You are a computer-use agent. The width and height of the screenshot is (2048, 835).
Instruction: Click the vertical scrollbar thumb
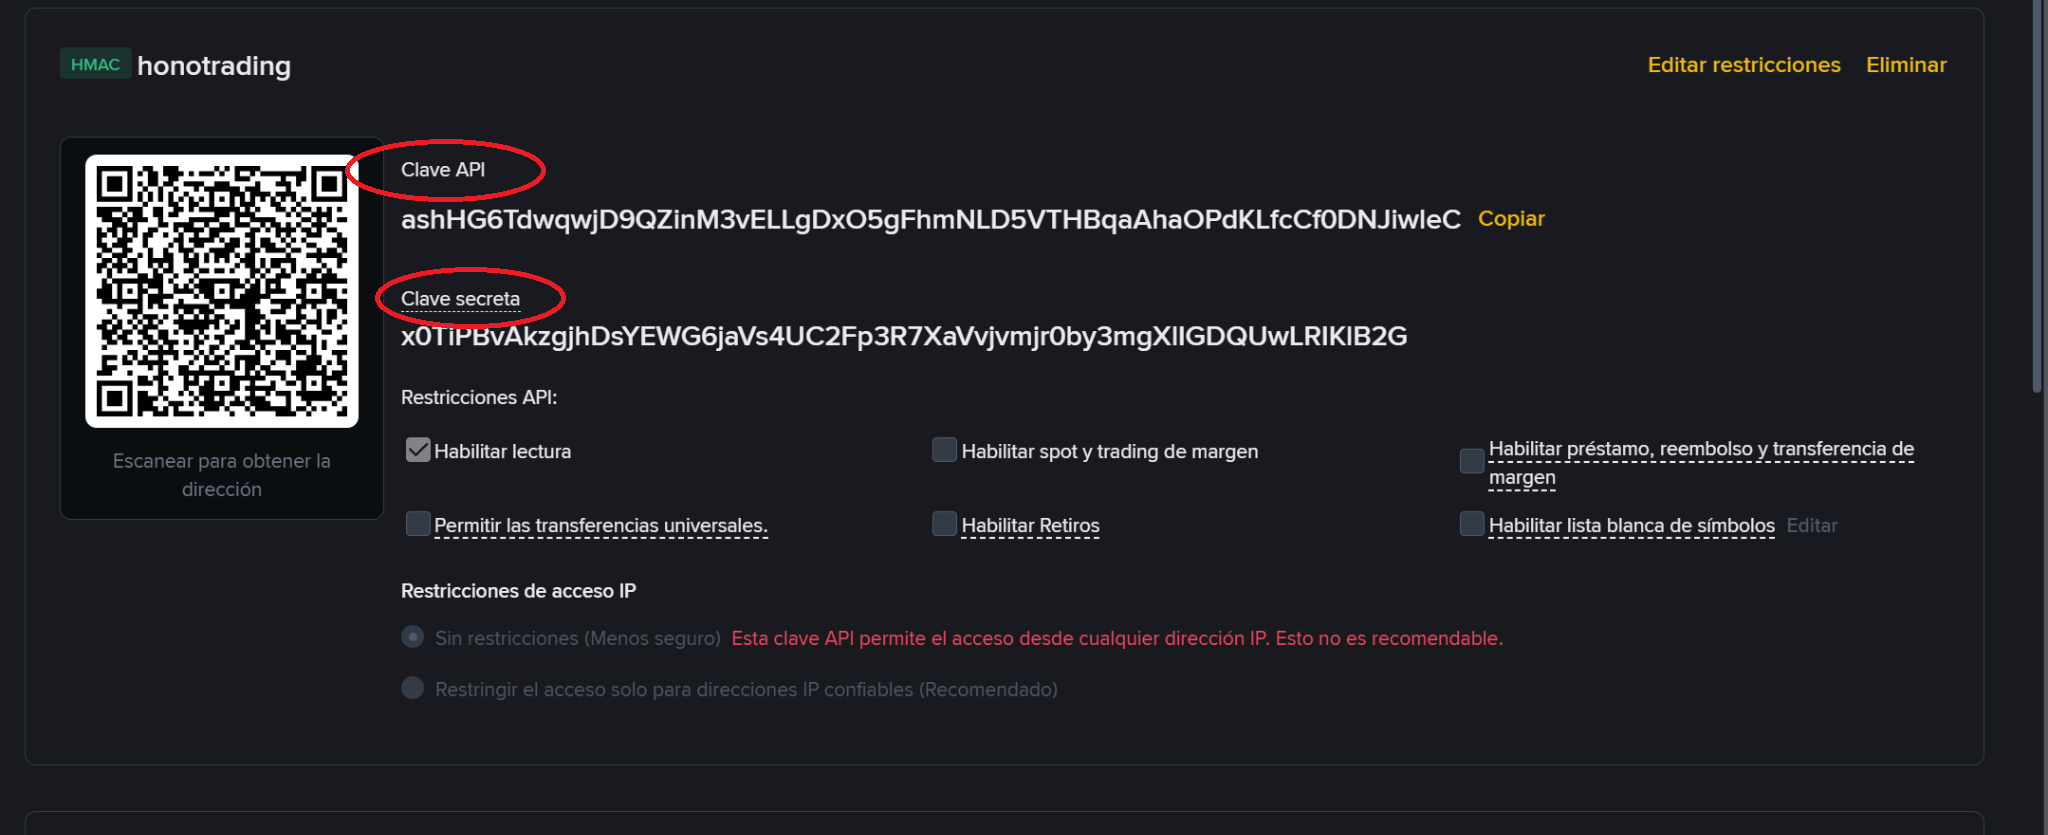tap(2037, 200)
